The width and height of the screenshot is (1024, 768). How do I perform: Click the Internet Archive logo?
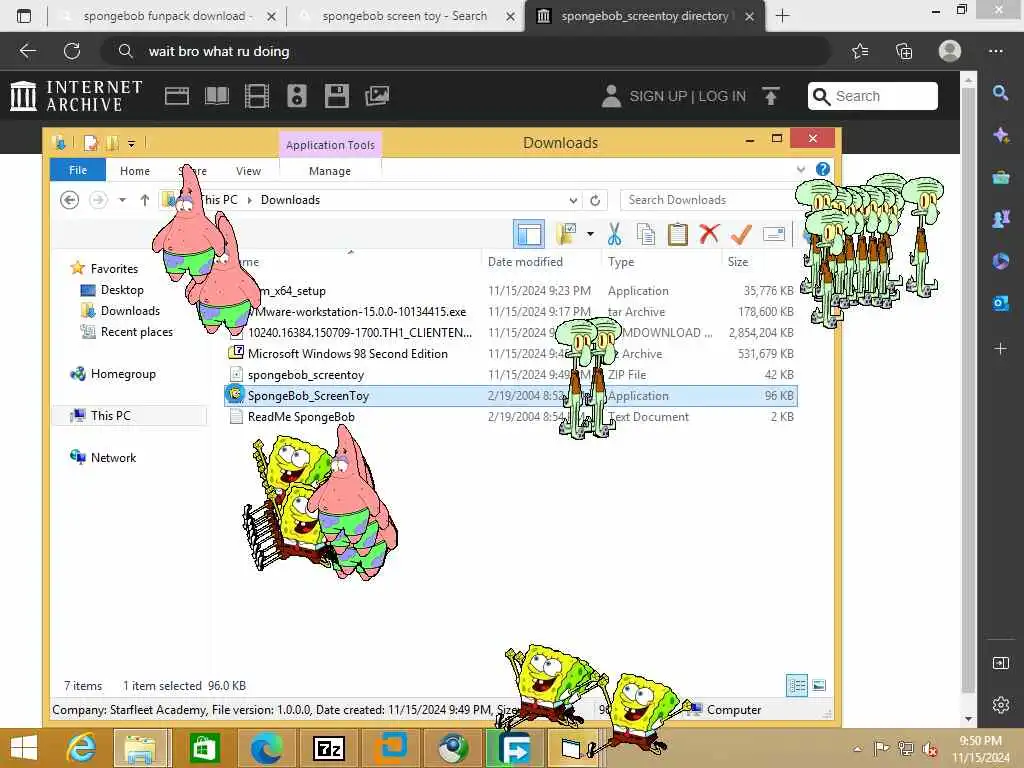coord(76,96)
